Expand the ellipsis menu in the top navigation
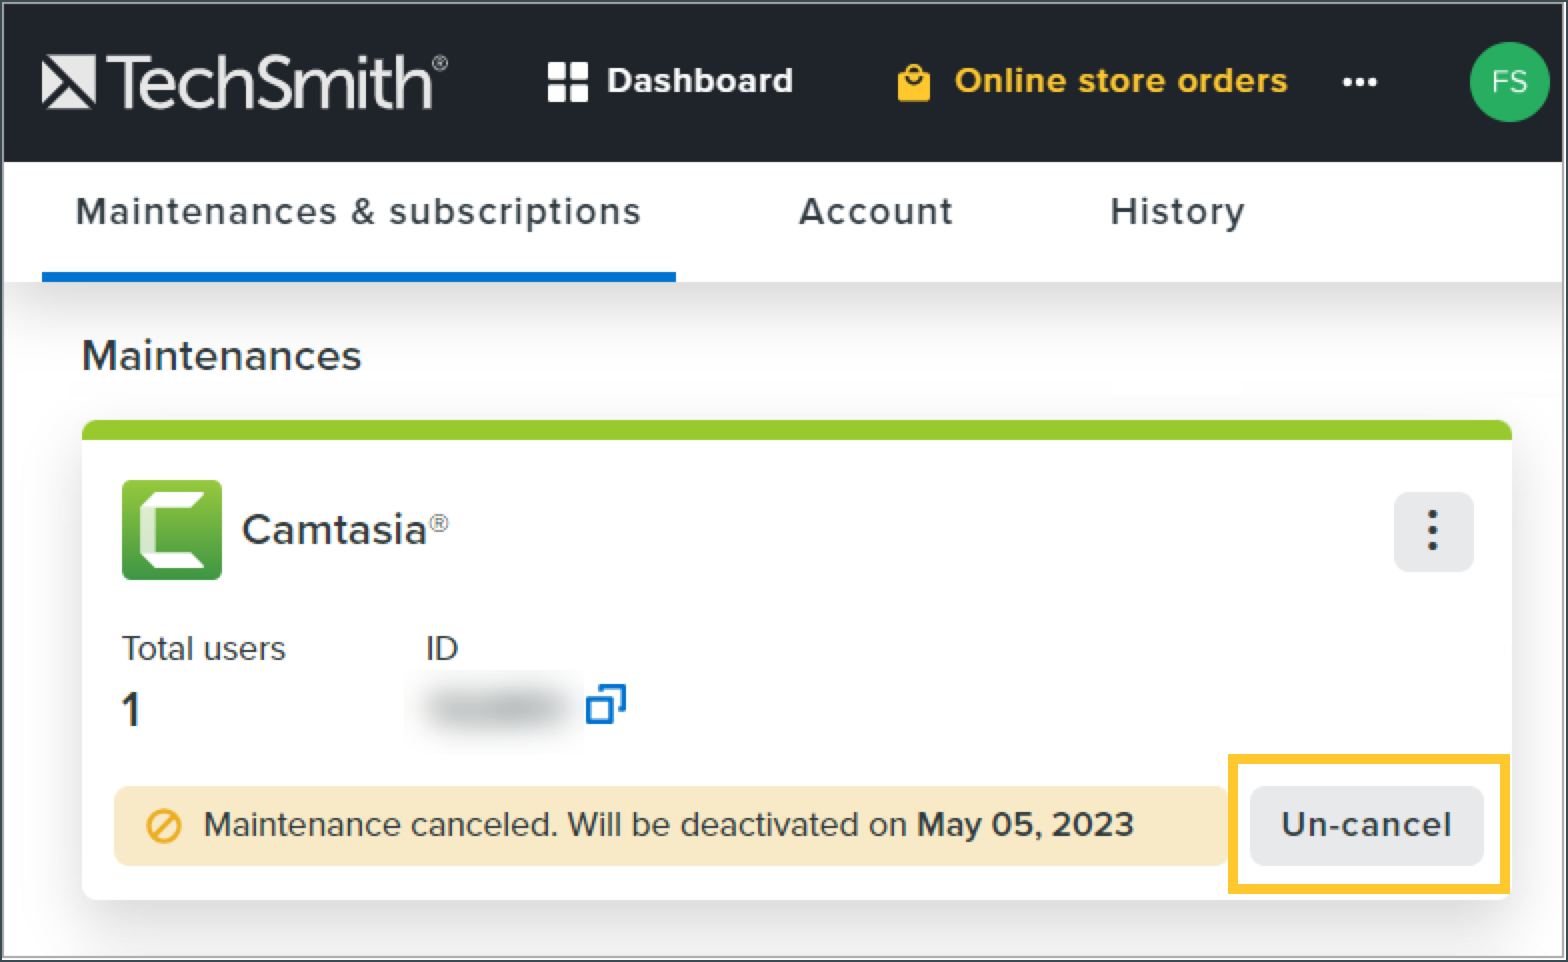Screen dimensions: 1568x962 1359,83
